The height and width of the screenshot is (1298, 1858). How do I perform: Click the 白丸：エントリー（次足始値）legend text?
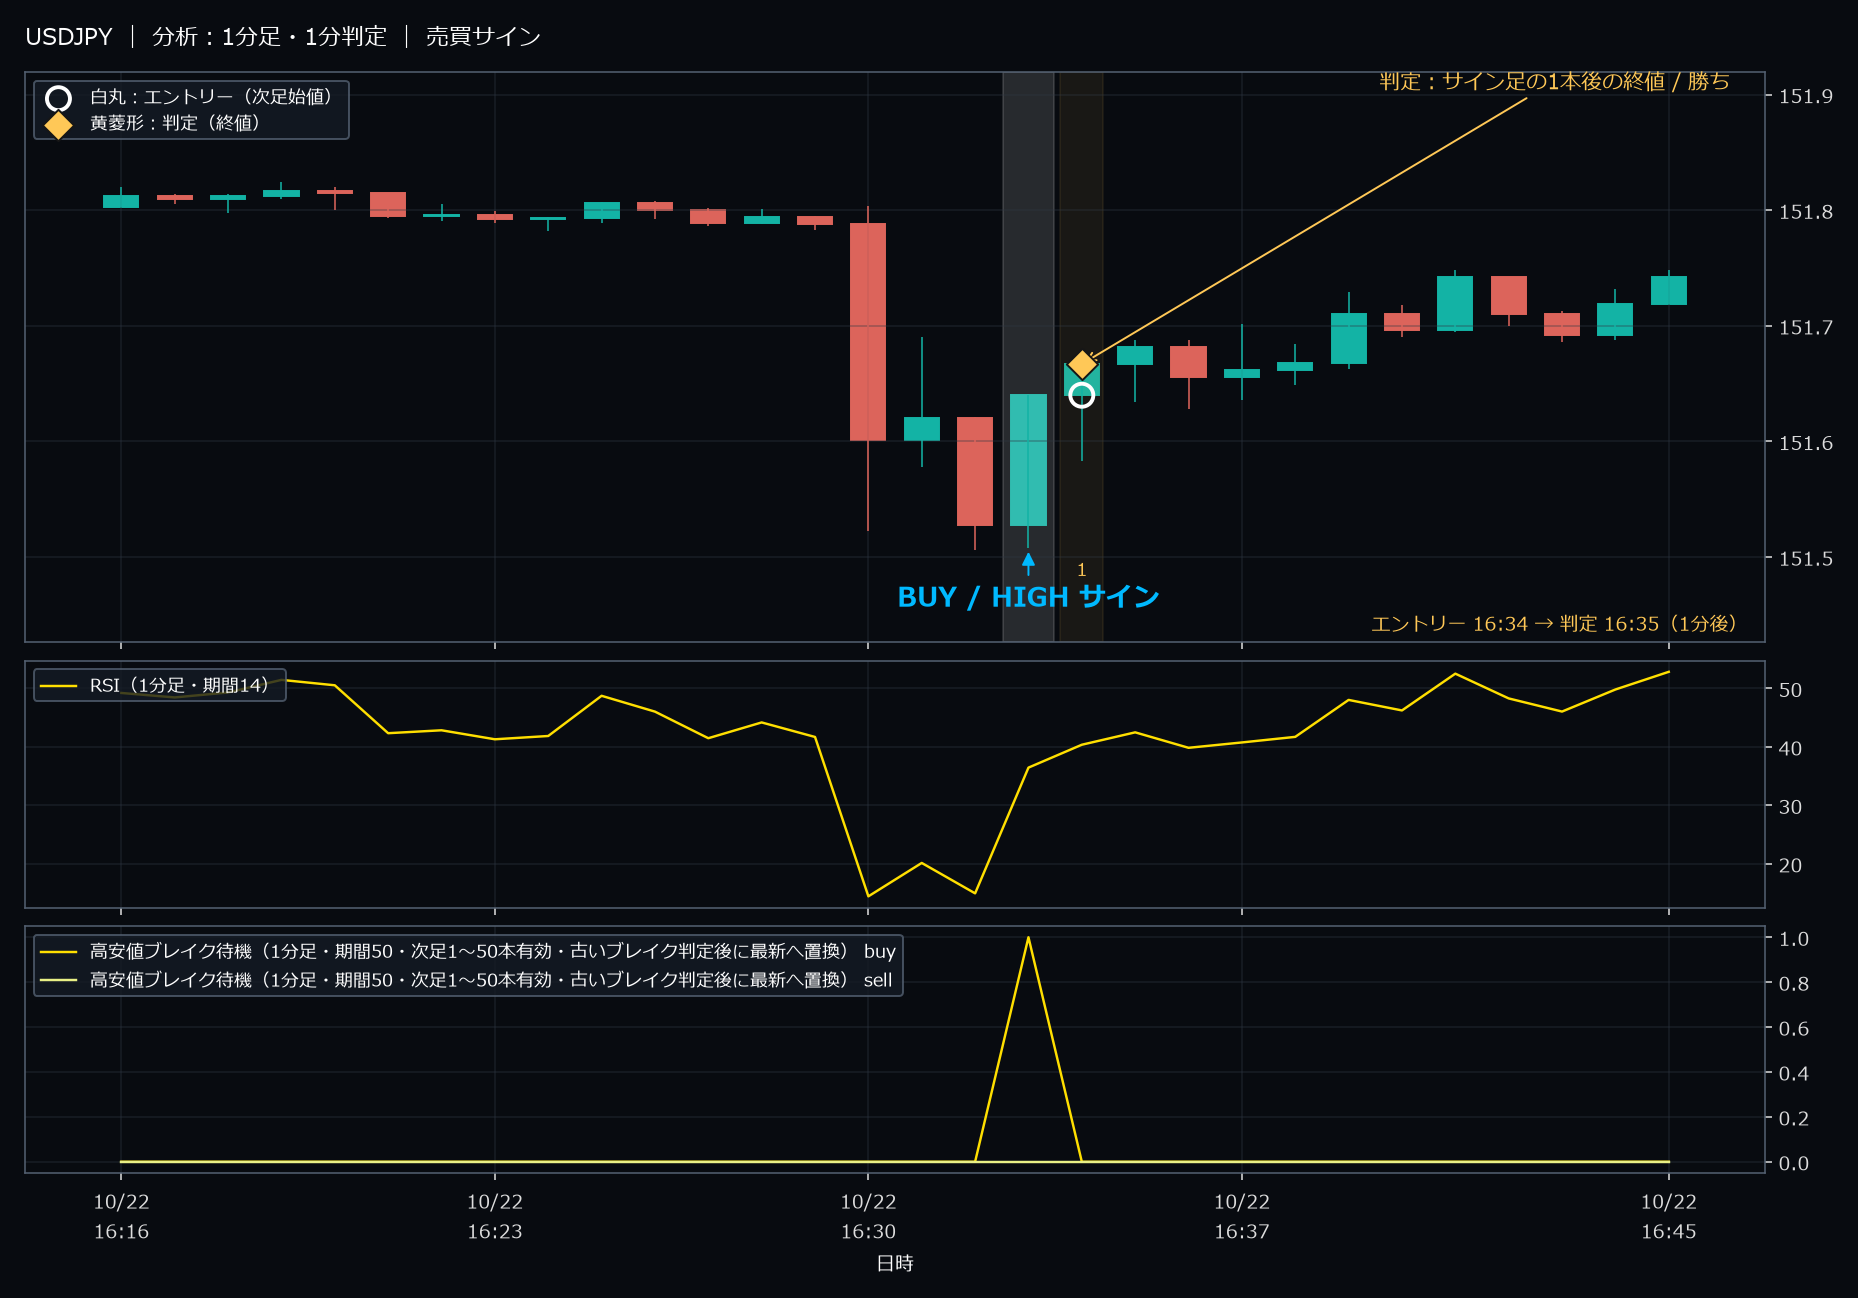tap(210, 97)
